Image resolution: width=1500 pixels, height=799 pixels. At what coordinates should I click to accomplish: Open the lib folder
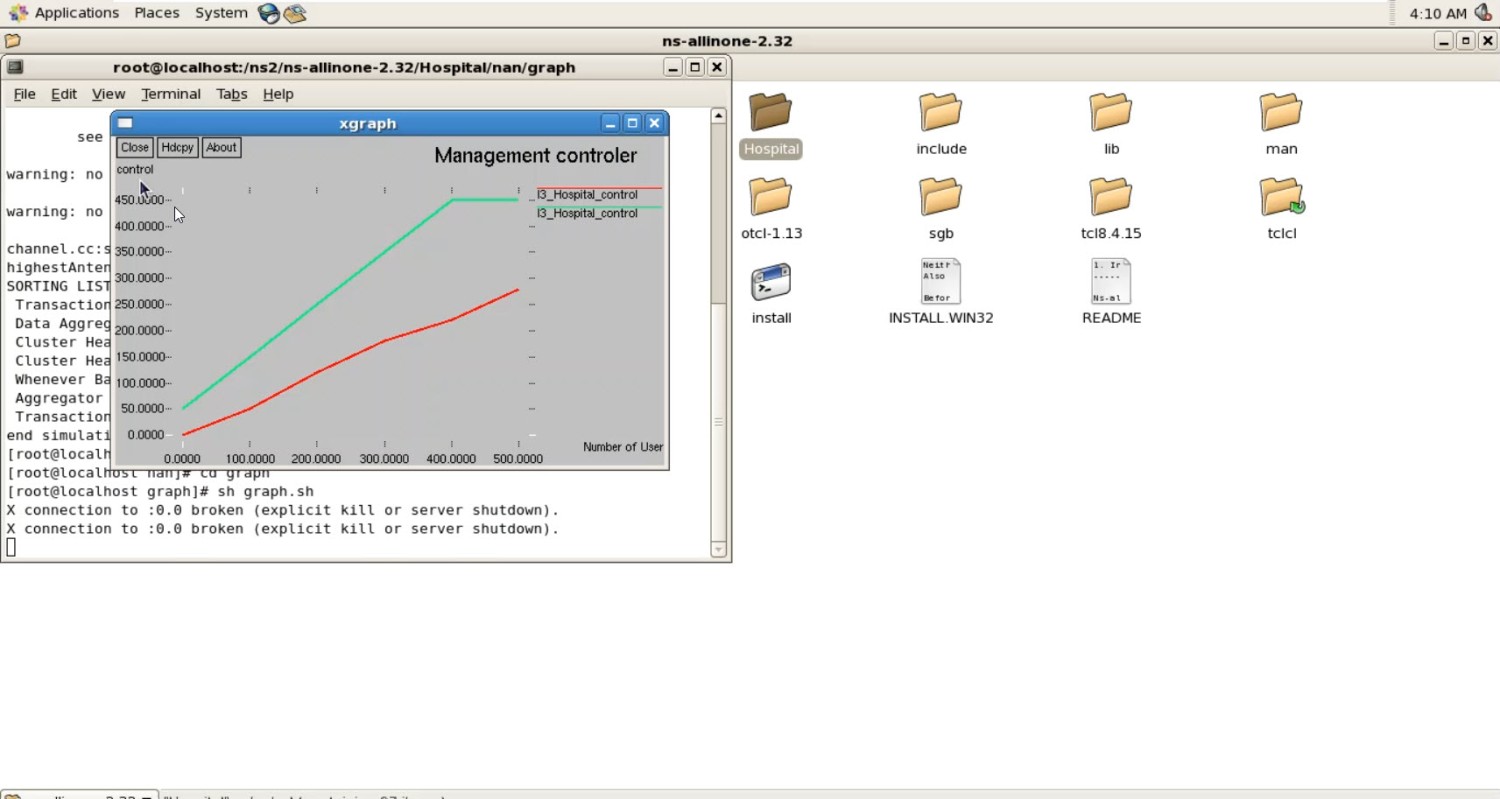(1110, 113)
